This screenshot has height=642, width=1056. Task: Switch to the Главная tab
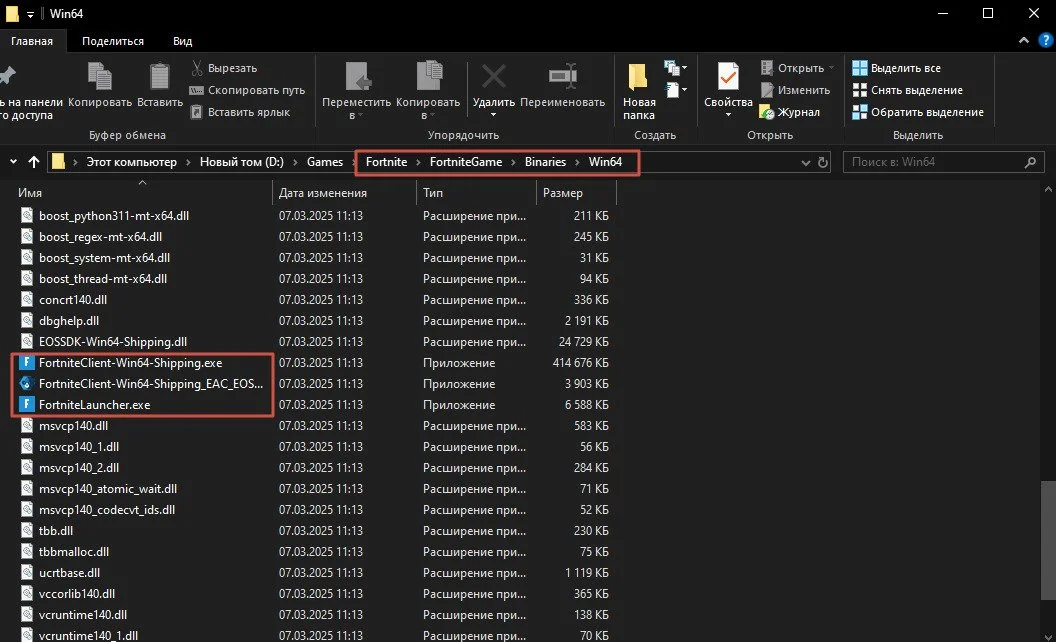click(x=32, y=41)
